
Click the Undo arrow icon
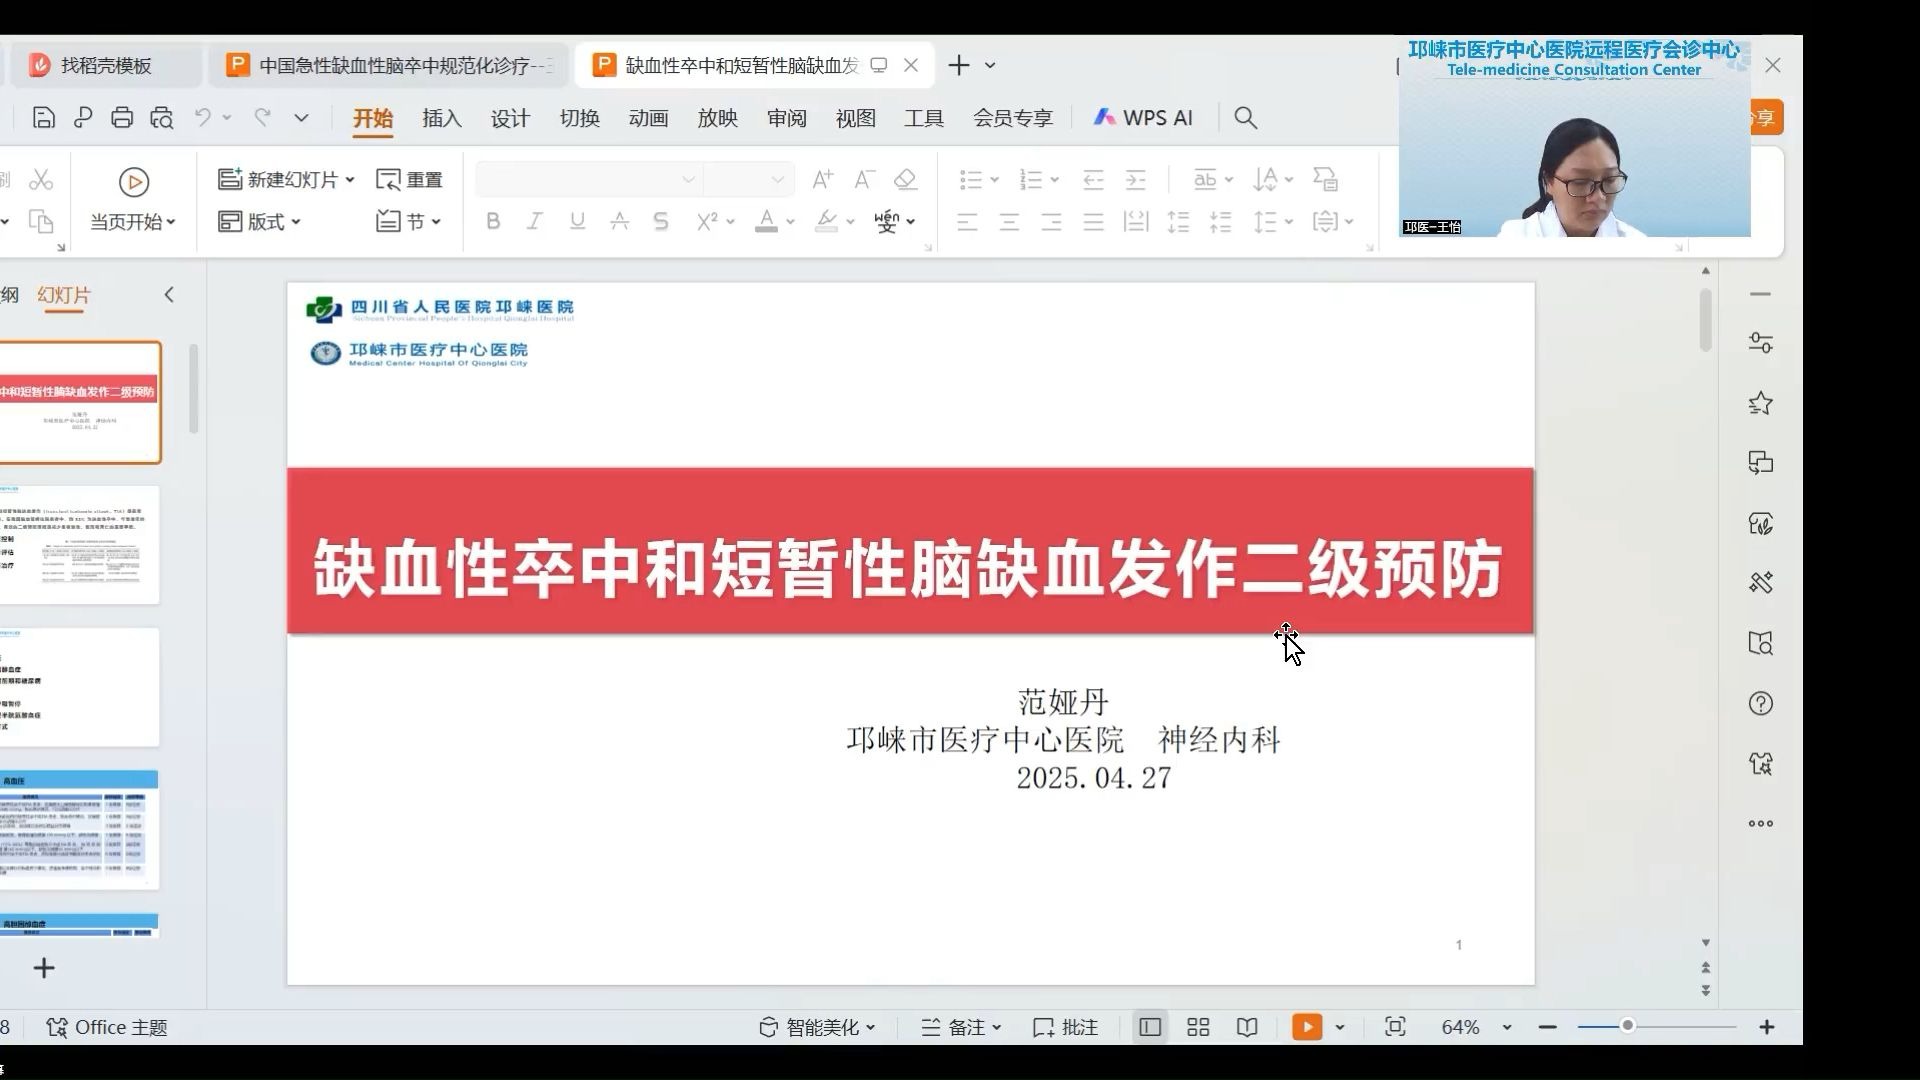click(x=203, y=118)
